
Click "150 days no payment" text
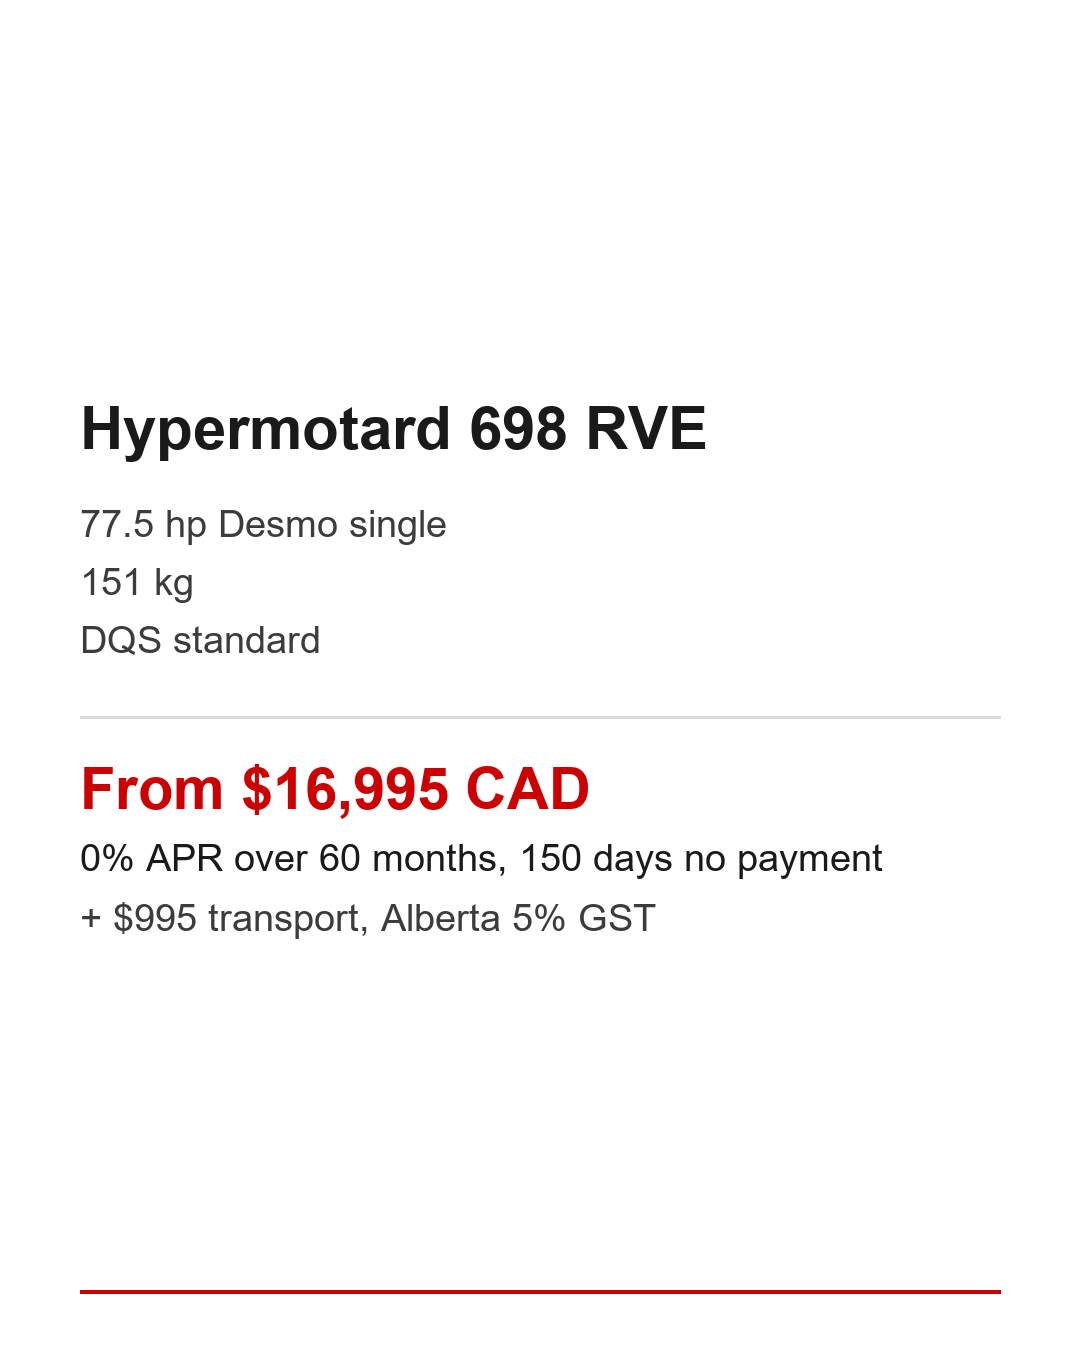pyautogui.click(x=700, y=859)
